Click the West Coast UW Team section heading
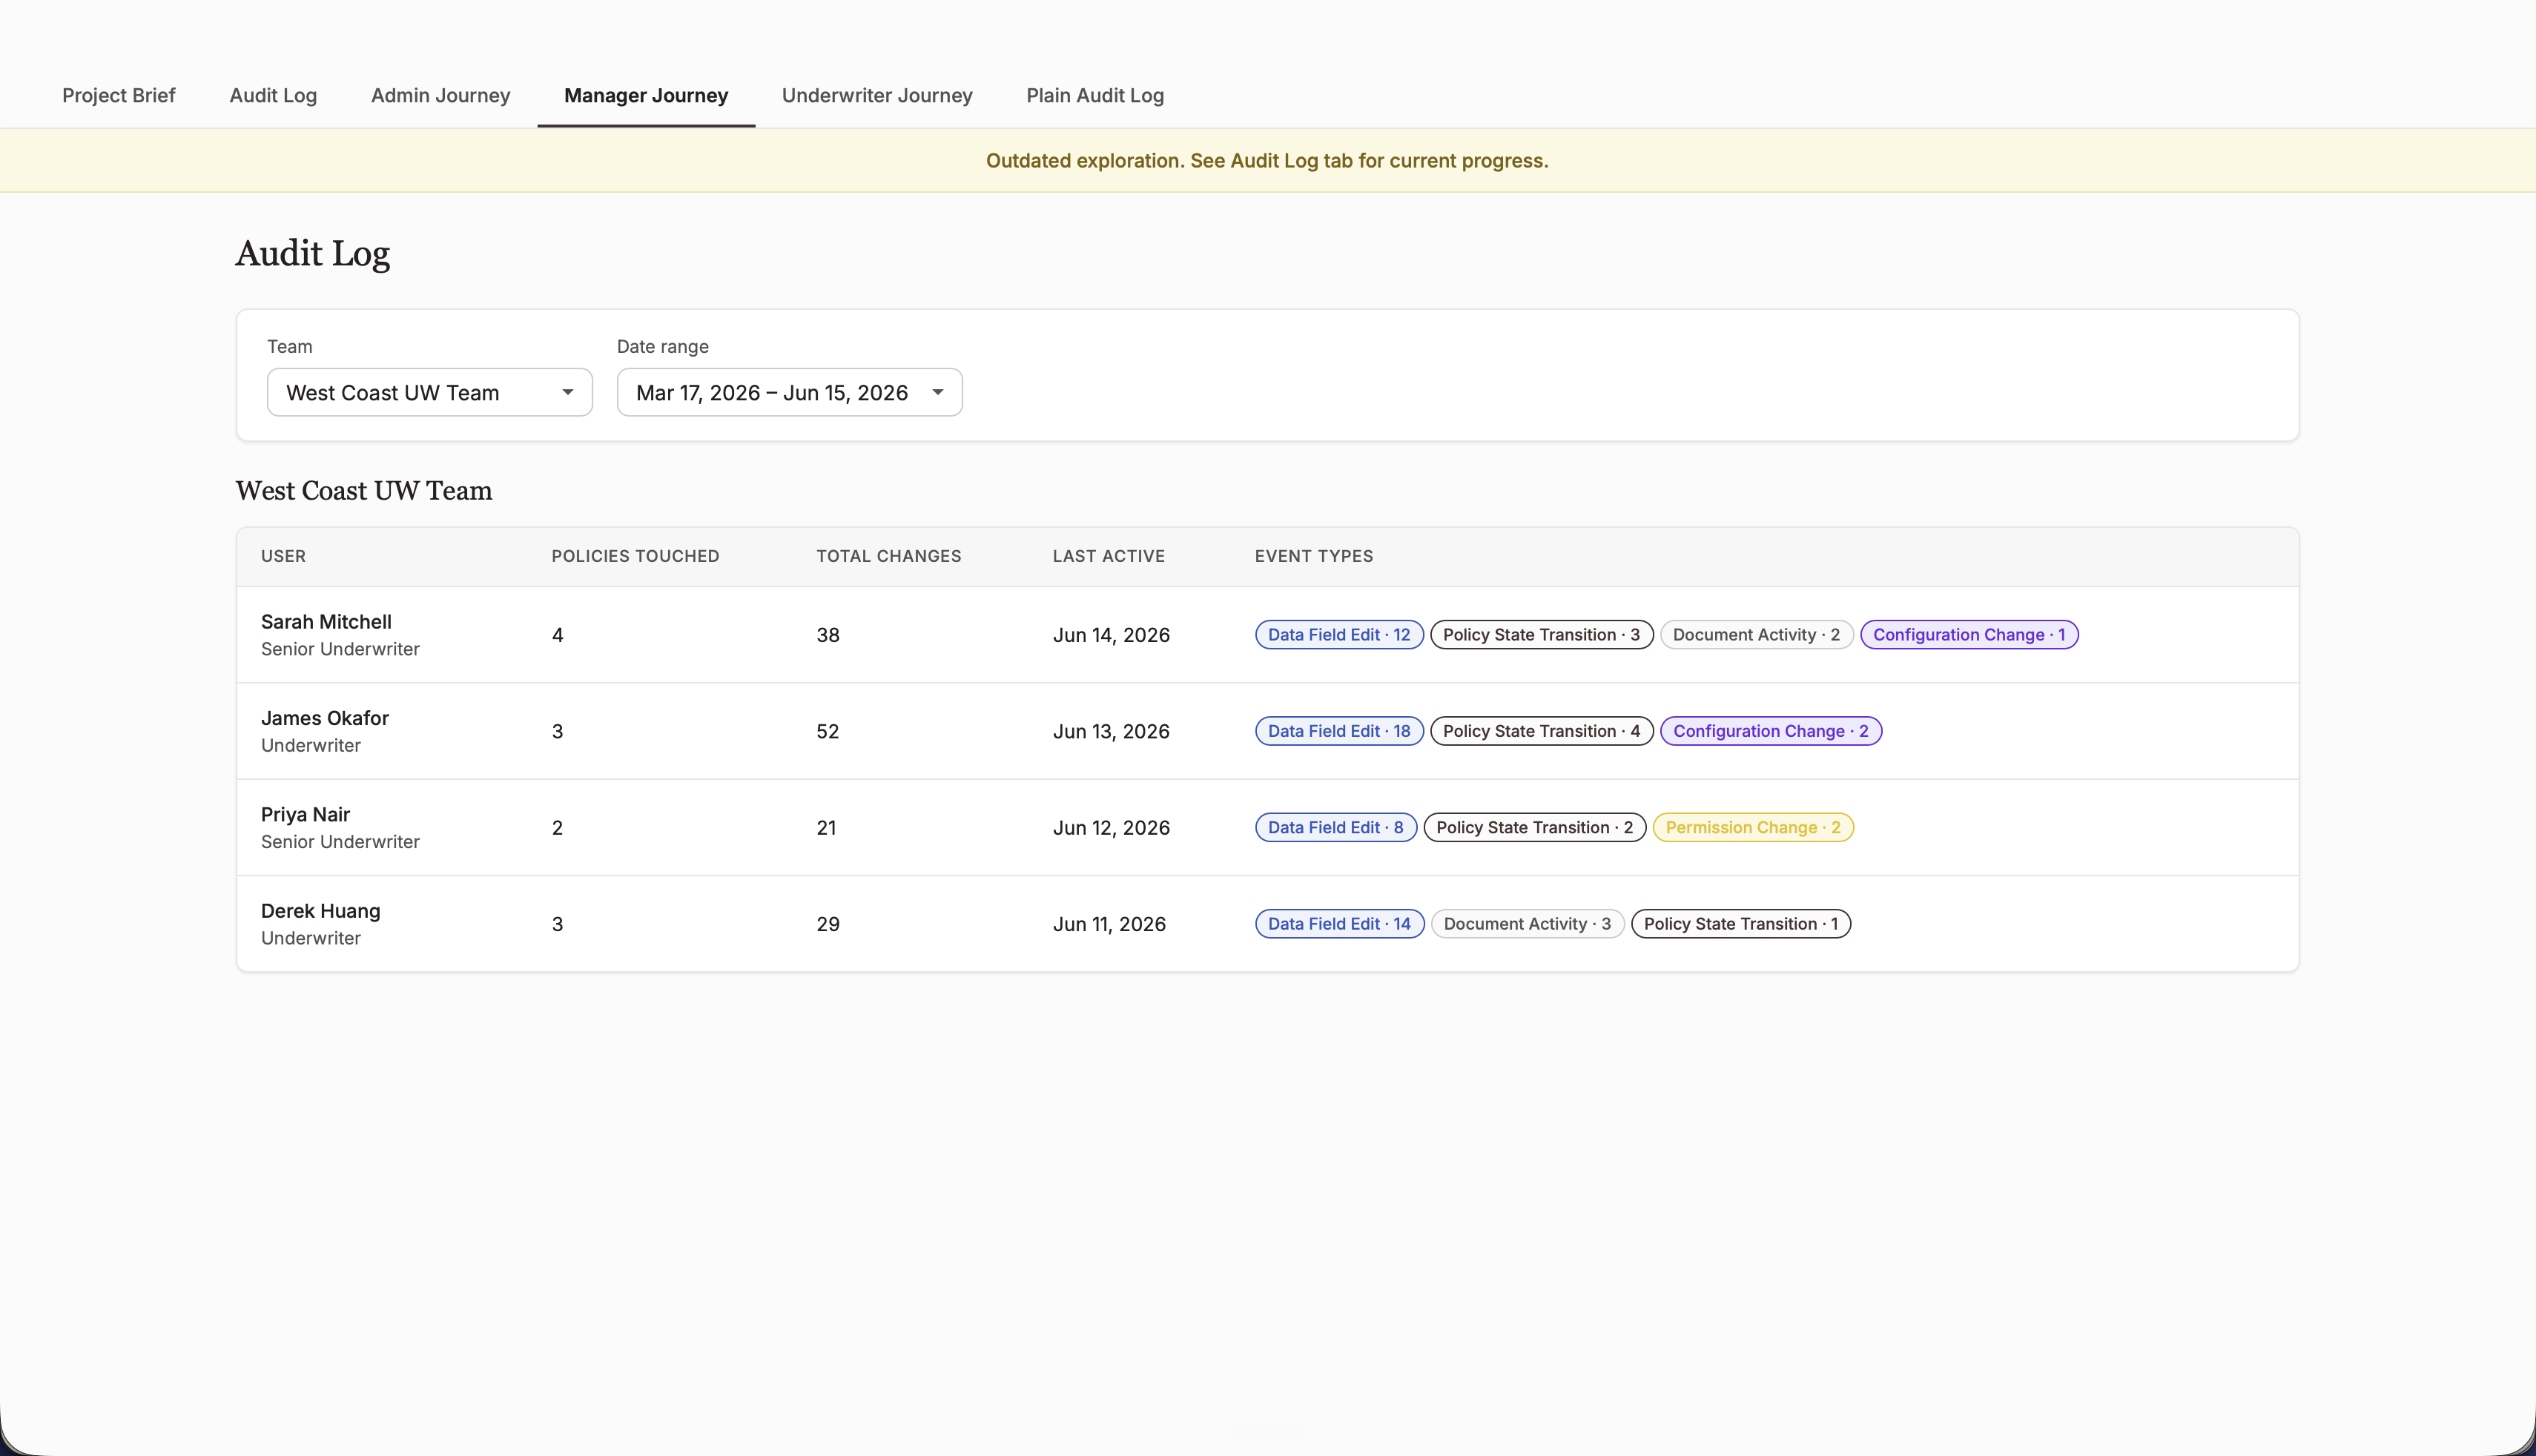Image resolution: width=2536 pixels, height=1456 pixels. click(364, 491)
